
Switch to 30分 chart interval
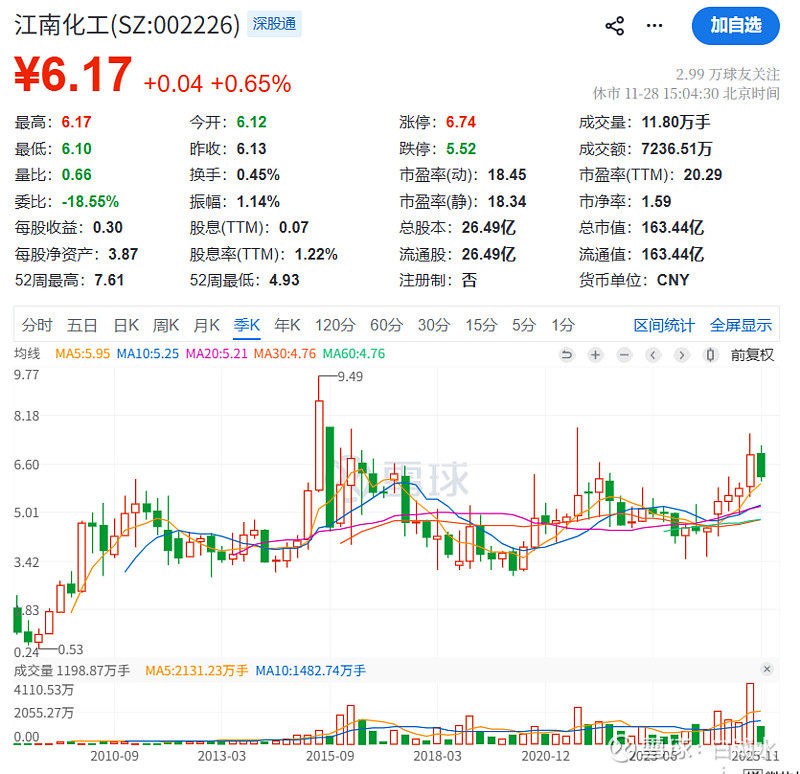pos(434,325)
